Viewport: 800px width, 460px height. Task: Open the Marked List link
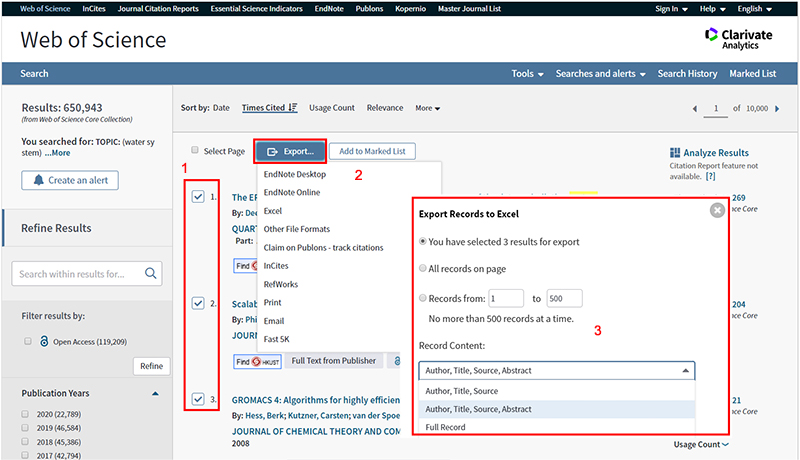coord(753,73)
